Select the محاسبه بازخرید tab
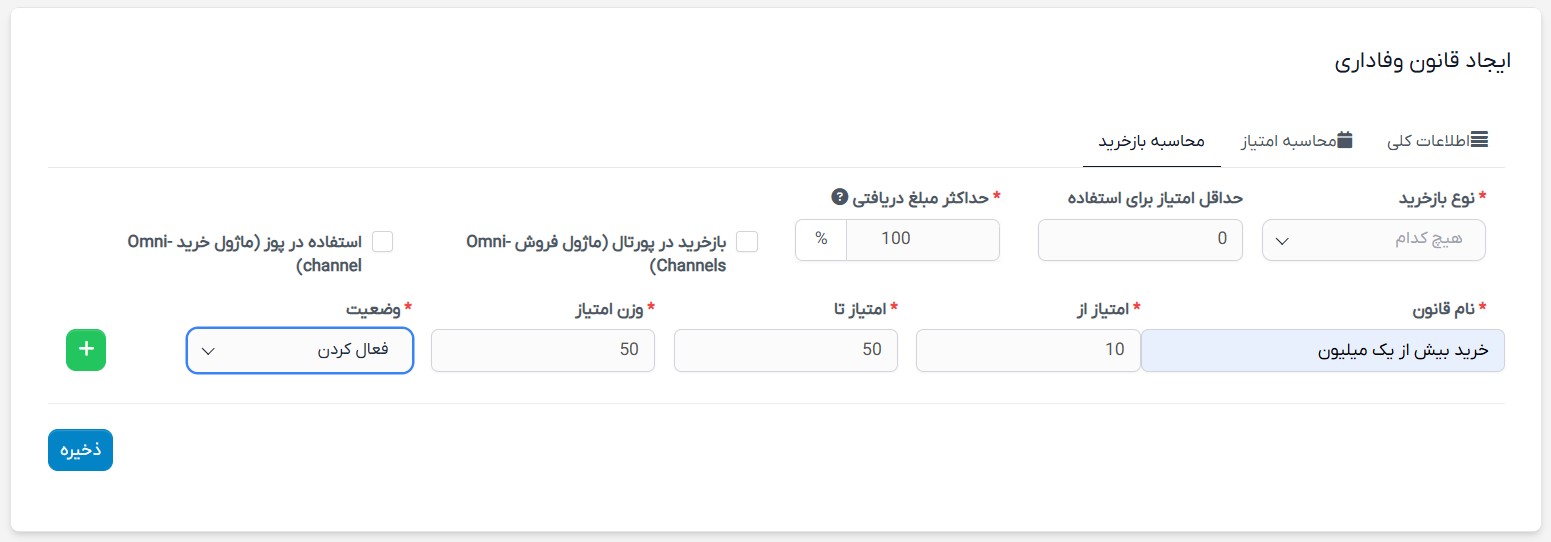 (1152, 141)
